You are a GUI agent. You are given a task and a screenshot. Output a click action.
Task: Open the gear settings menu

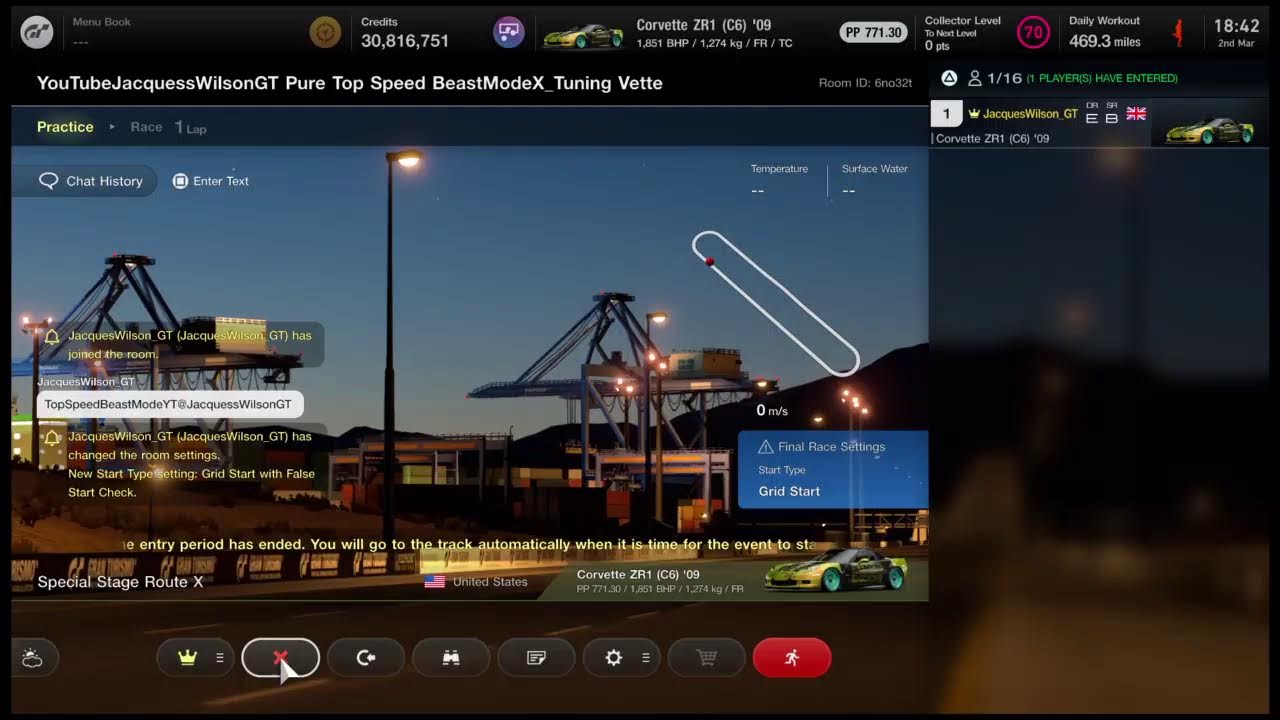click(621, 658)
